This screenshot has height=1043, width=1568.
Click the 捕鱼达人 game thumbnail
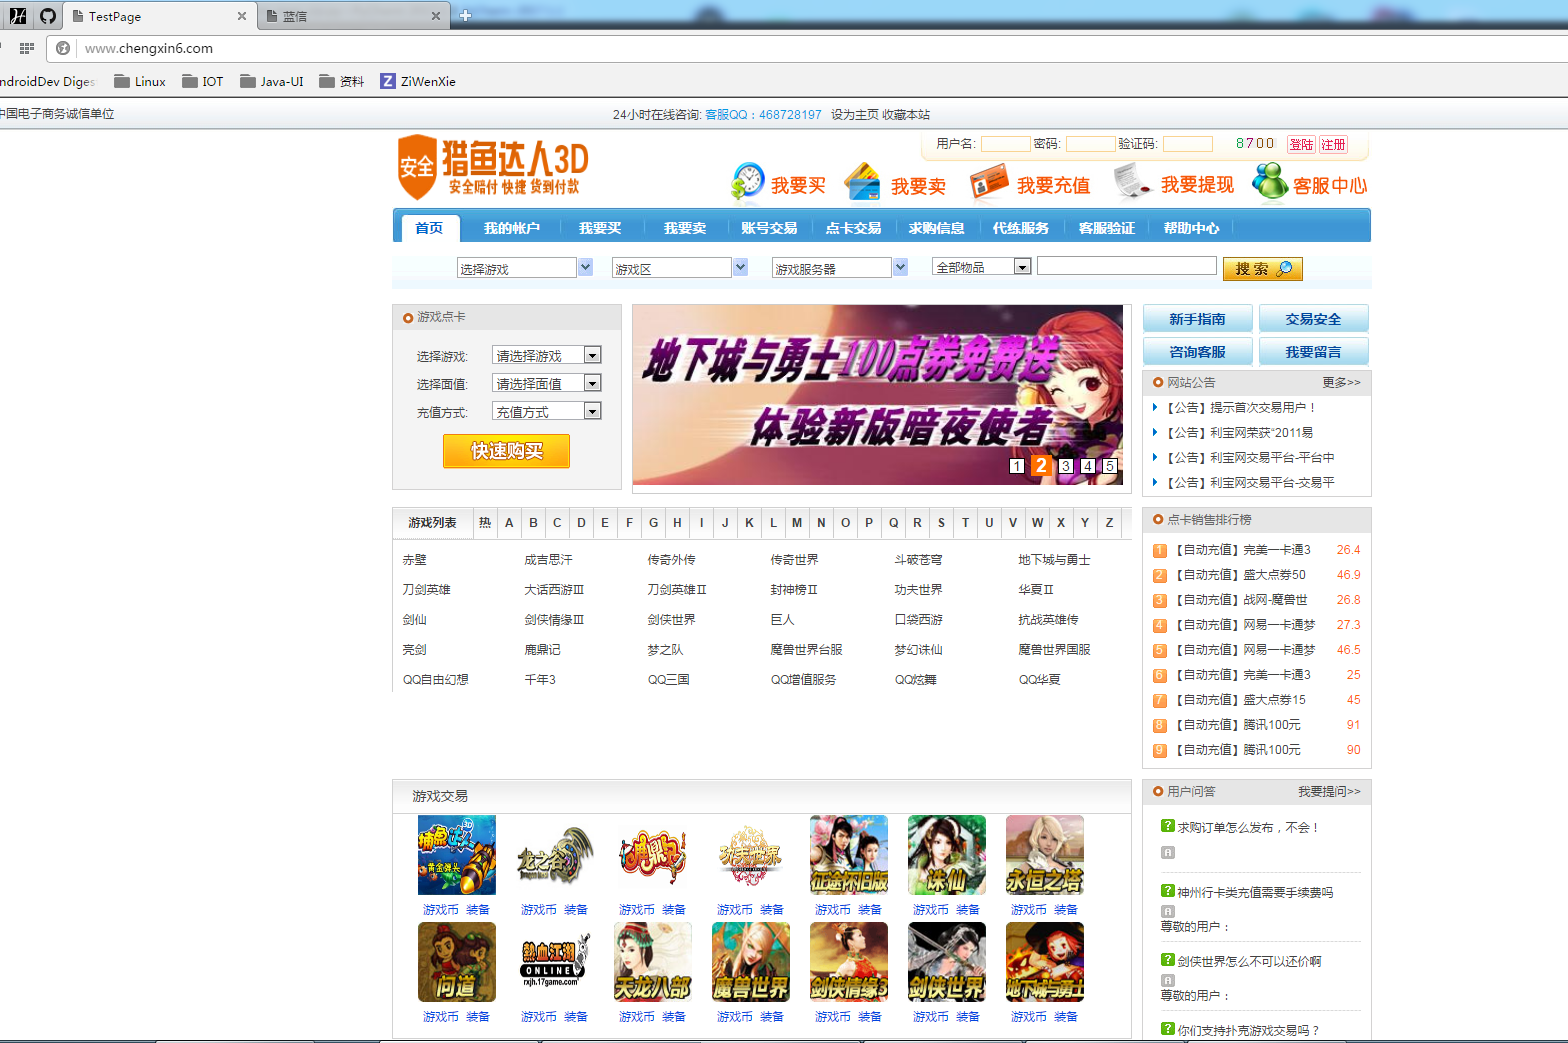point(457,855)
